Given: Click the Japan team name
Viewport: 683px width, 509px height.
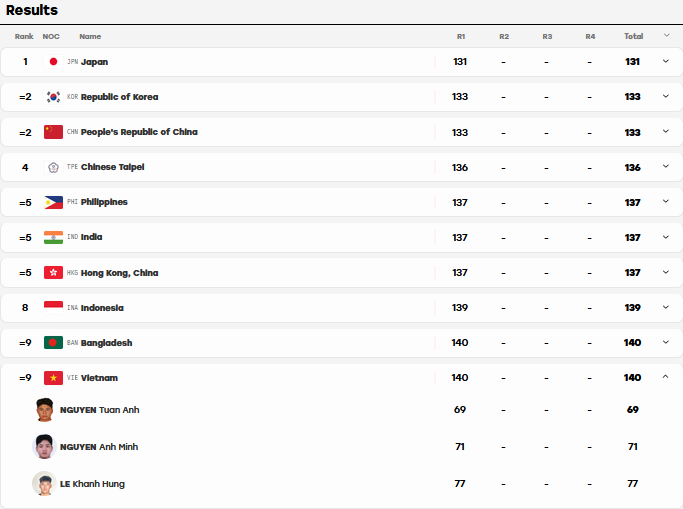Looking at the screenshot, I should (94, 62).
